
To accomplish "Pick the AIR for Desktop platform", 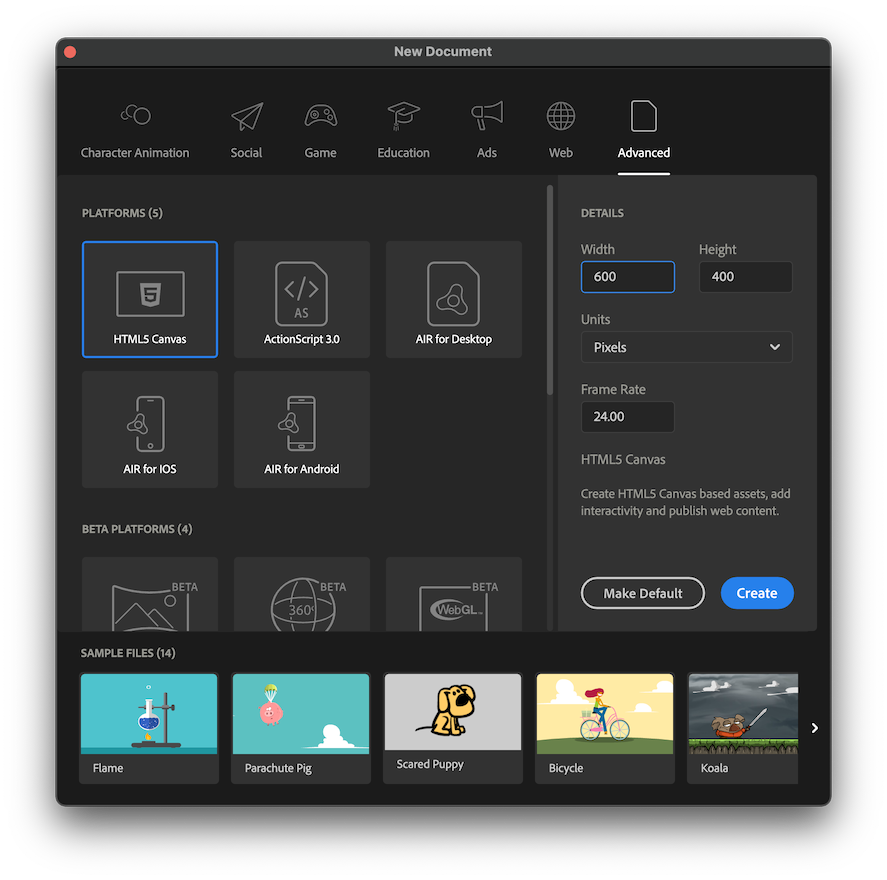I will [x=453, y=299].
